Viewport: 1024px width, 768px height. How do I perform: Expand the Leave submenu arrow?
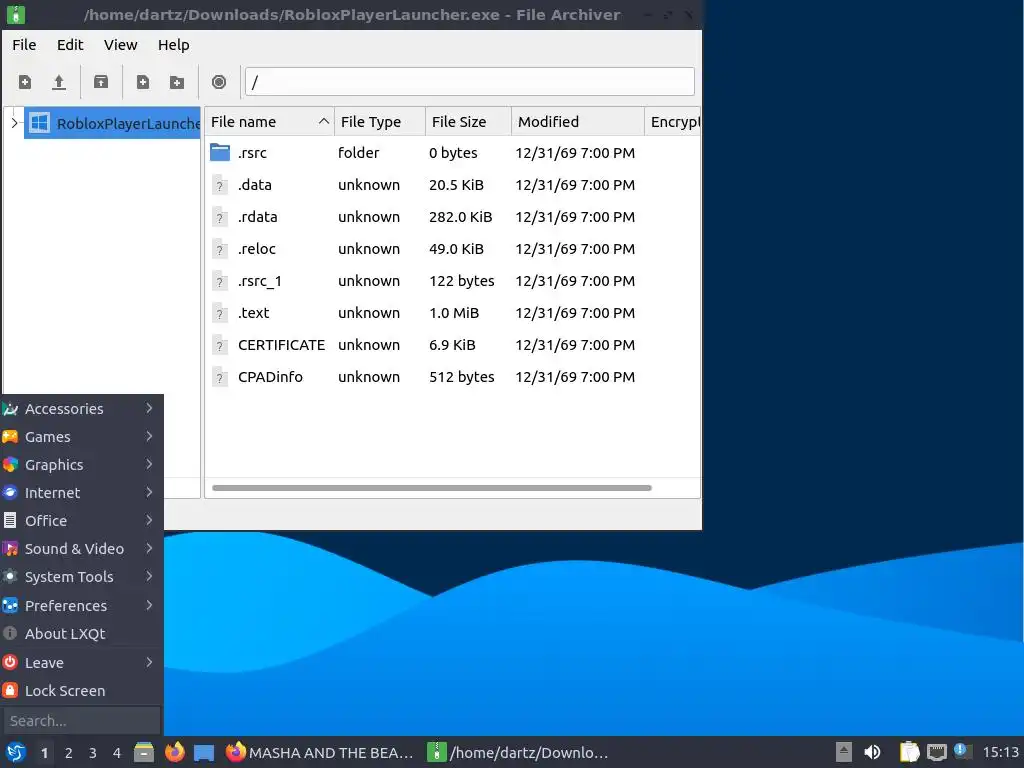149,662
